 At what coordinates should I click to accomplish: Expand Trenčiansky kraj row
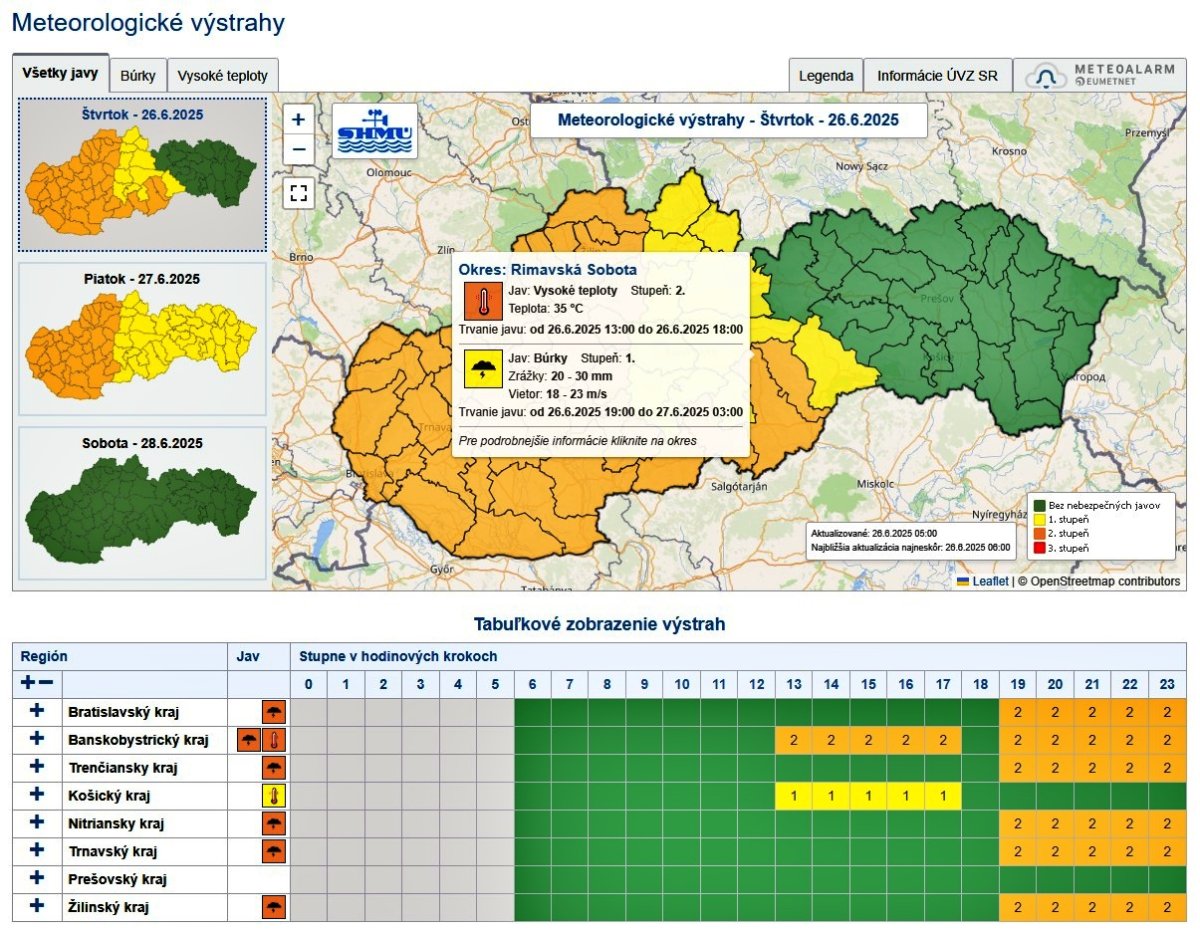[x=37, y=768]
